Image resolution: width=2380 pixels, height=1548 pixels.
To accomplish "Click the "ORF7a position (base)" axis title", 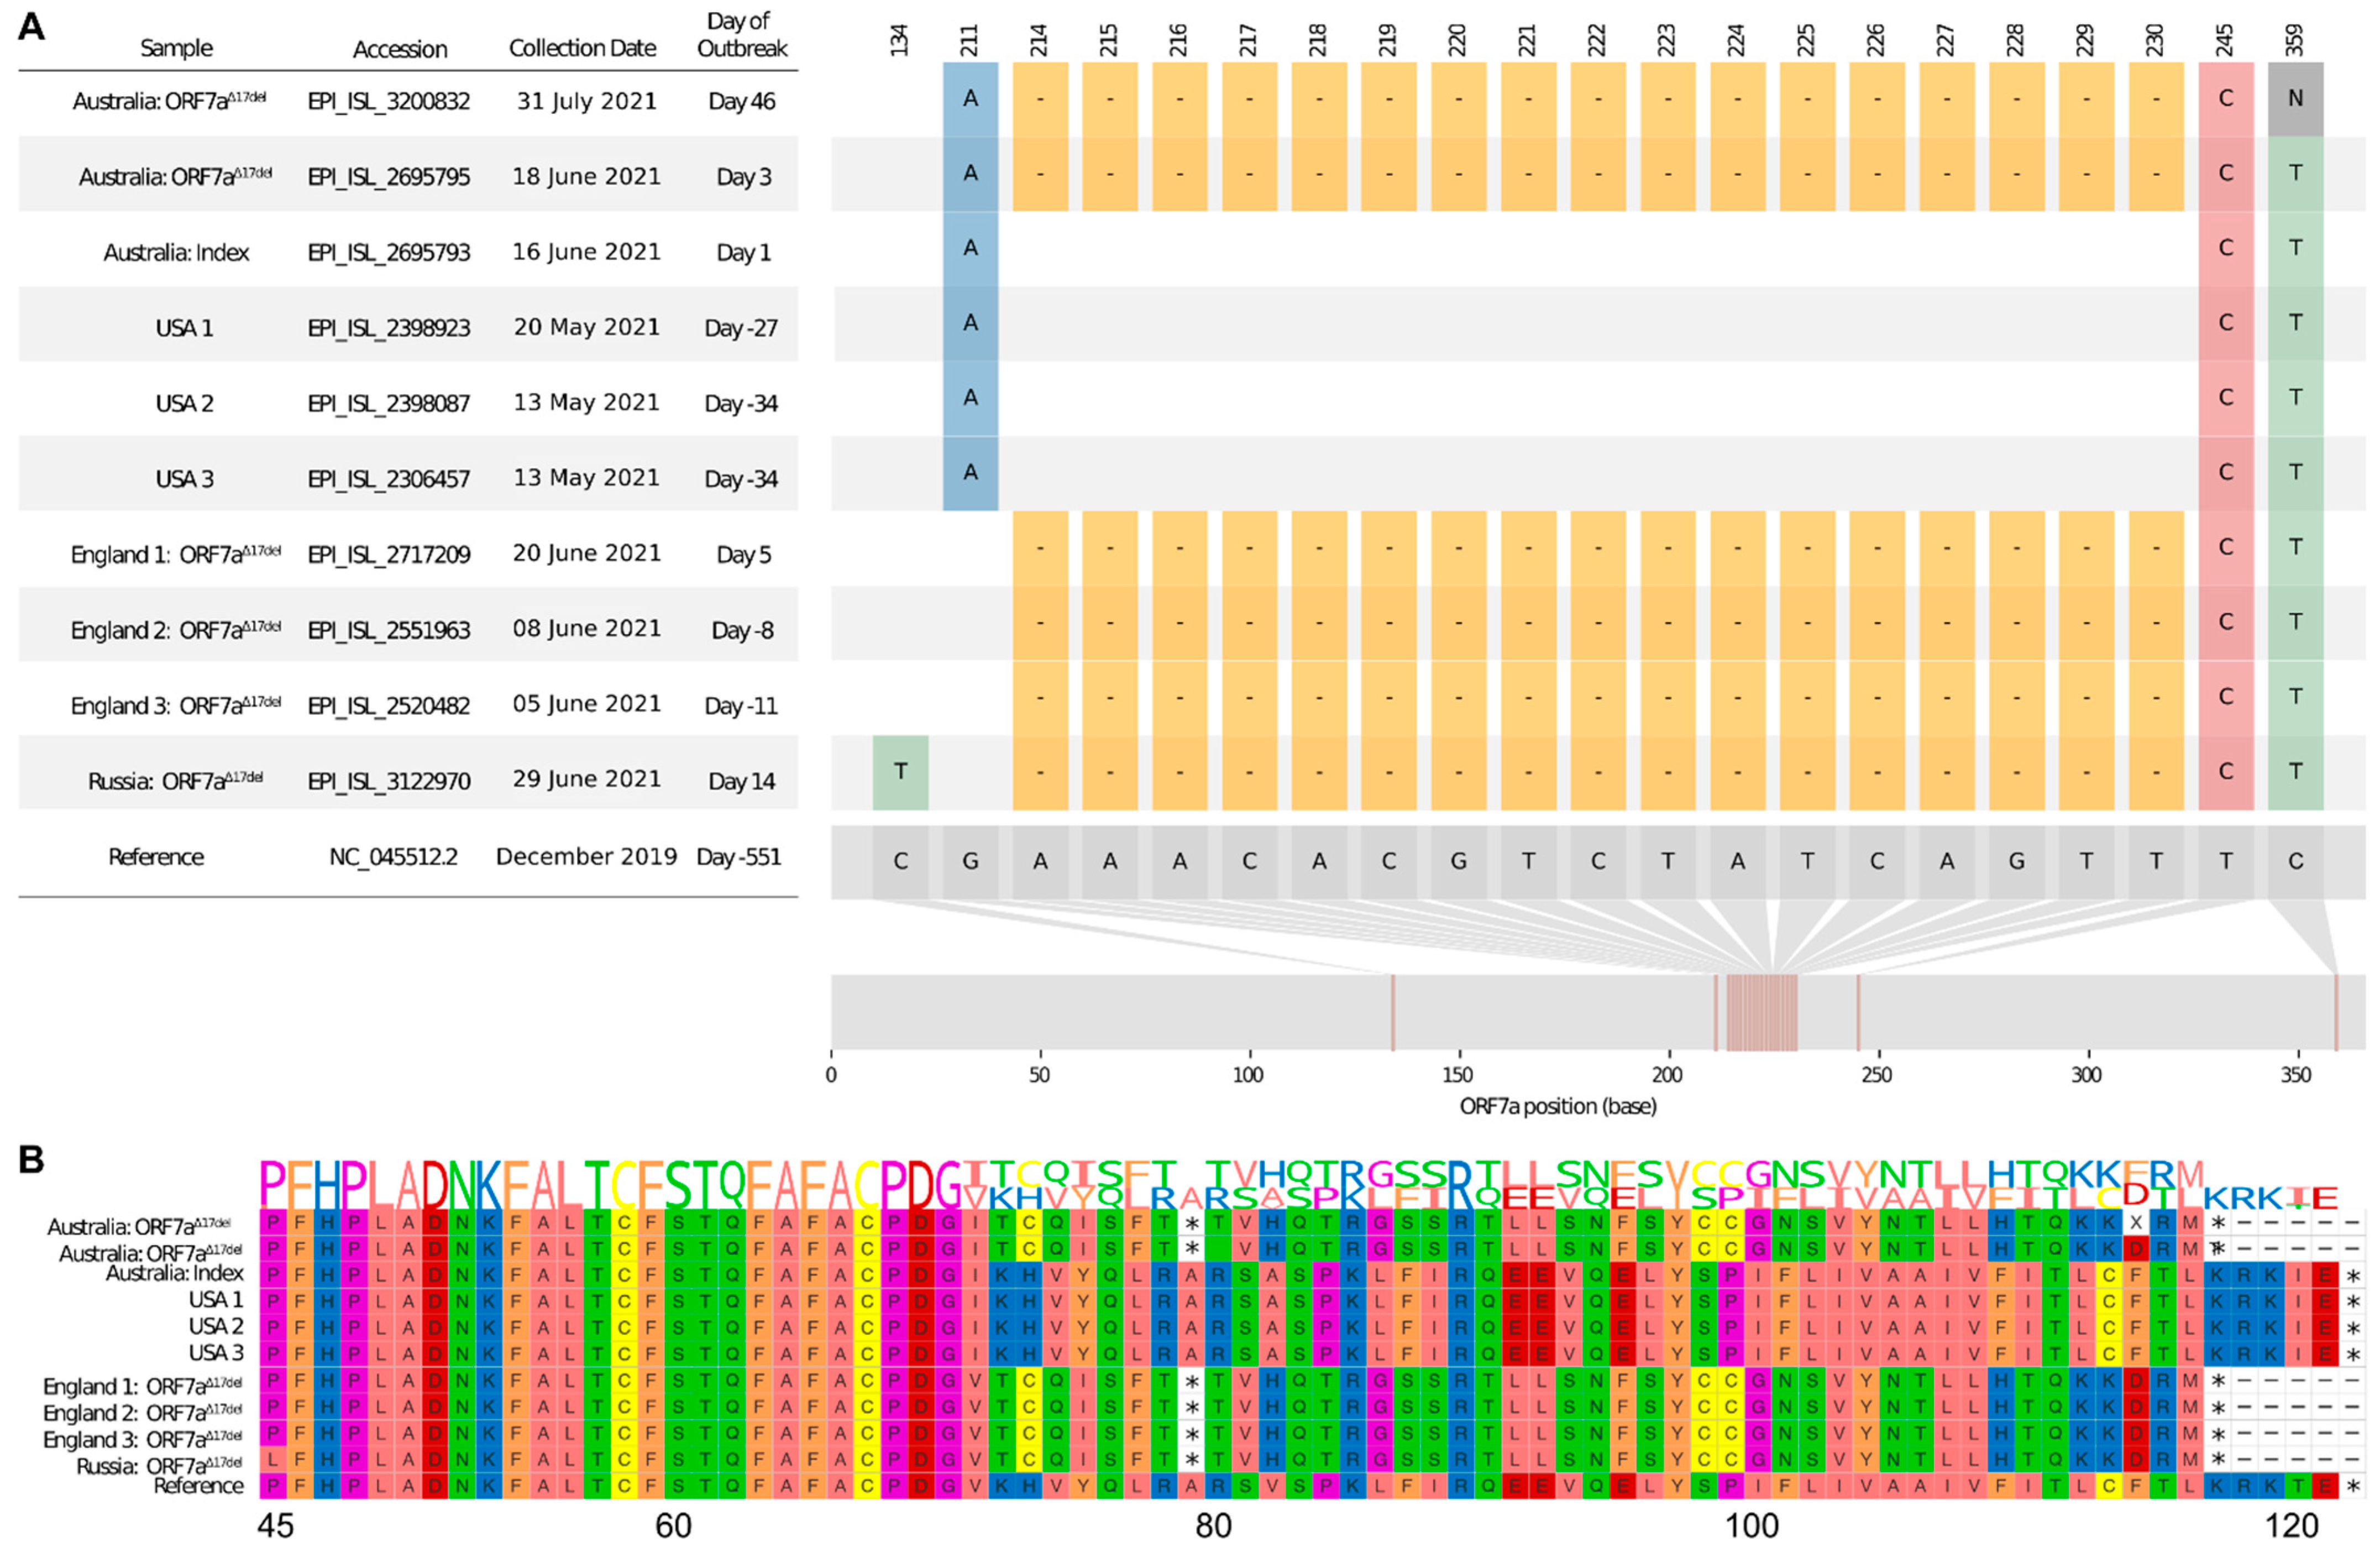I will 1558,1107.
